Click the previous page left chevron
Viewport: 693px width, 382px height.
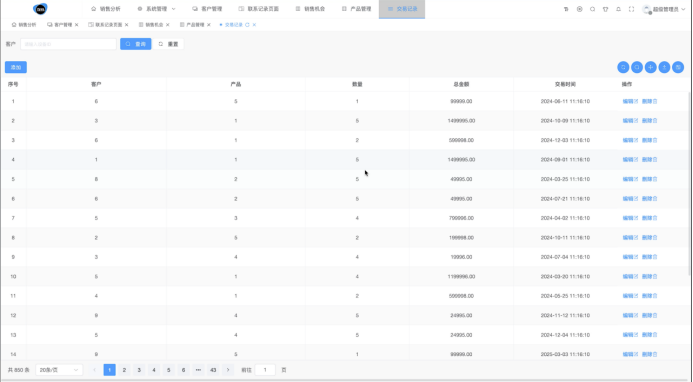[x=94, y=370]
